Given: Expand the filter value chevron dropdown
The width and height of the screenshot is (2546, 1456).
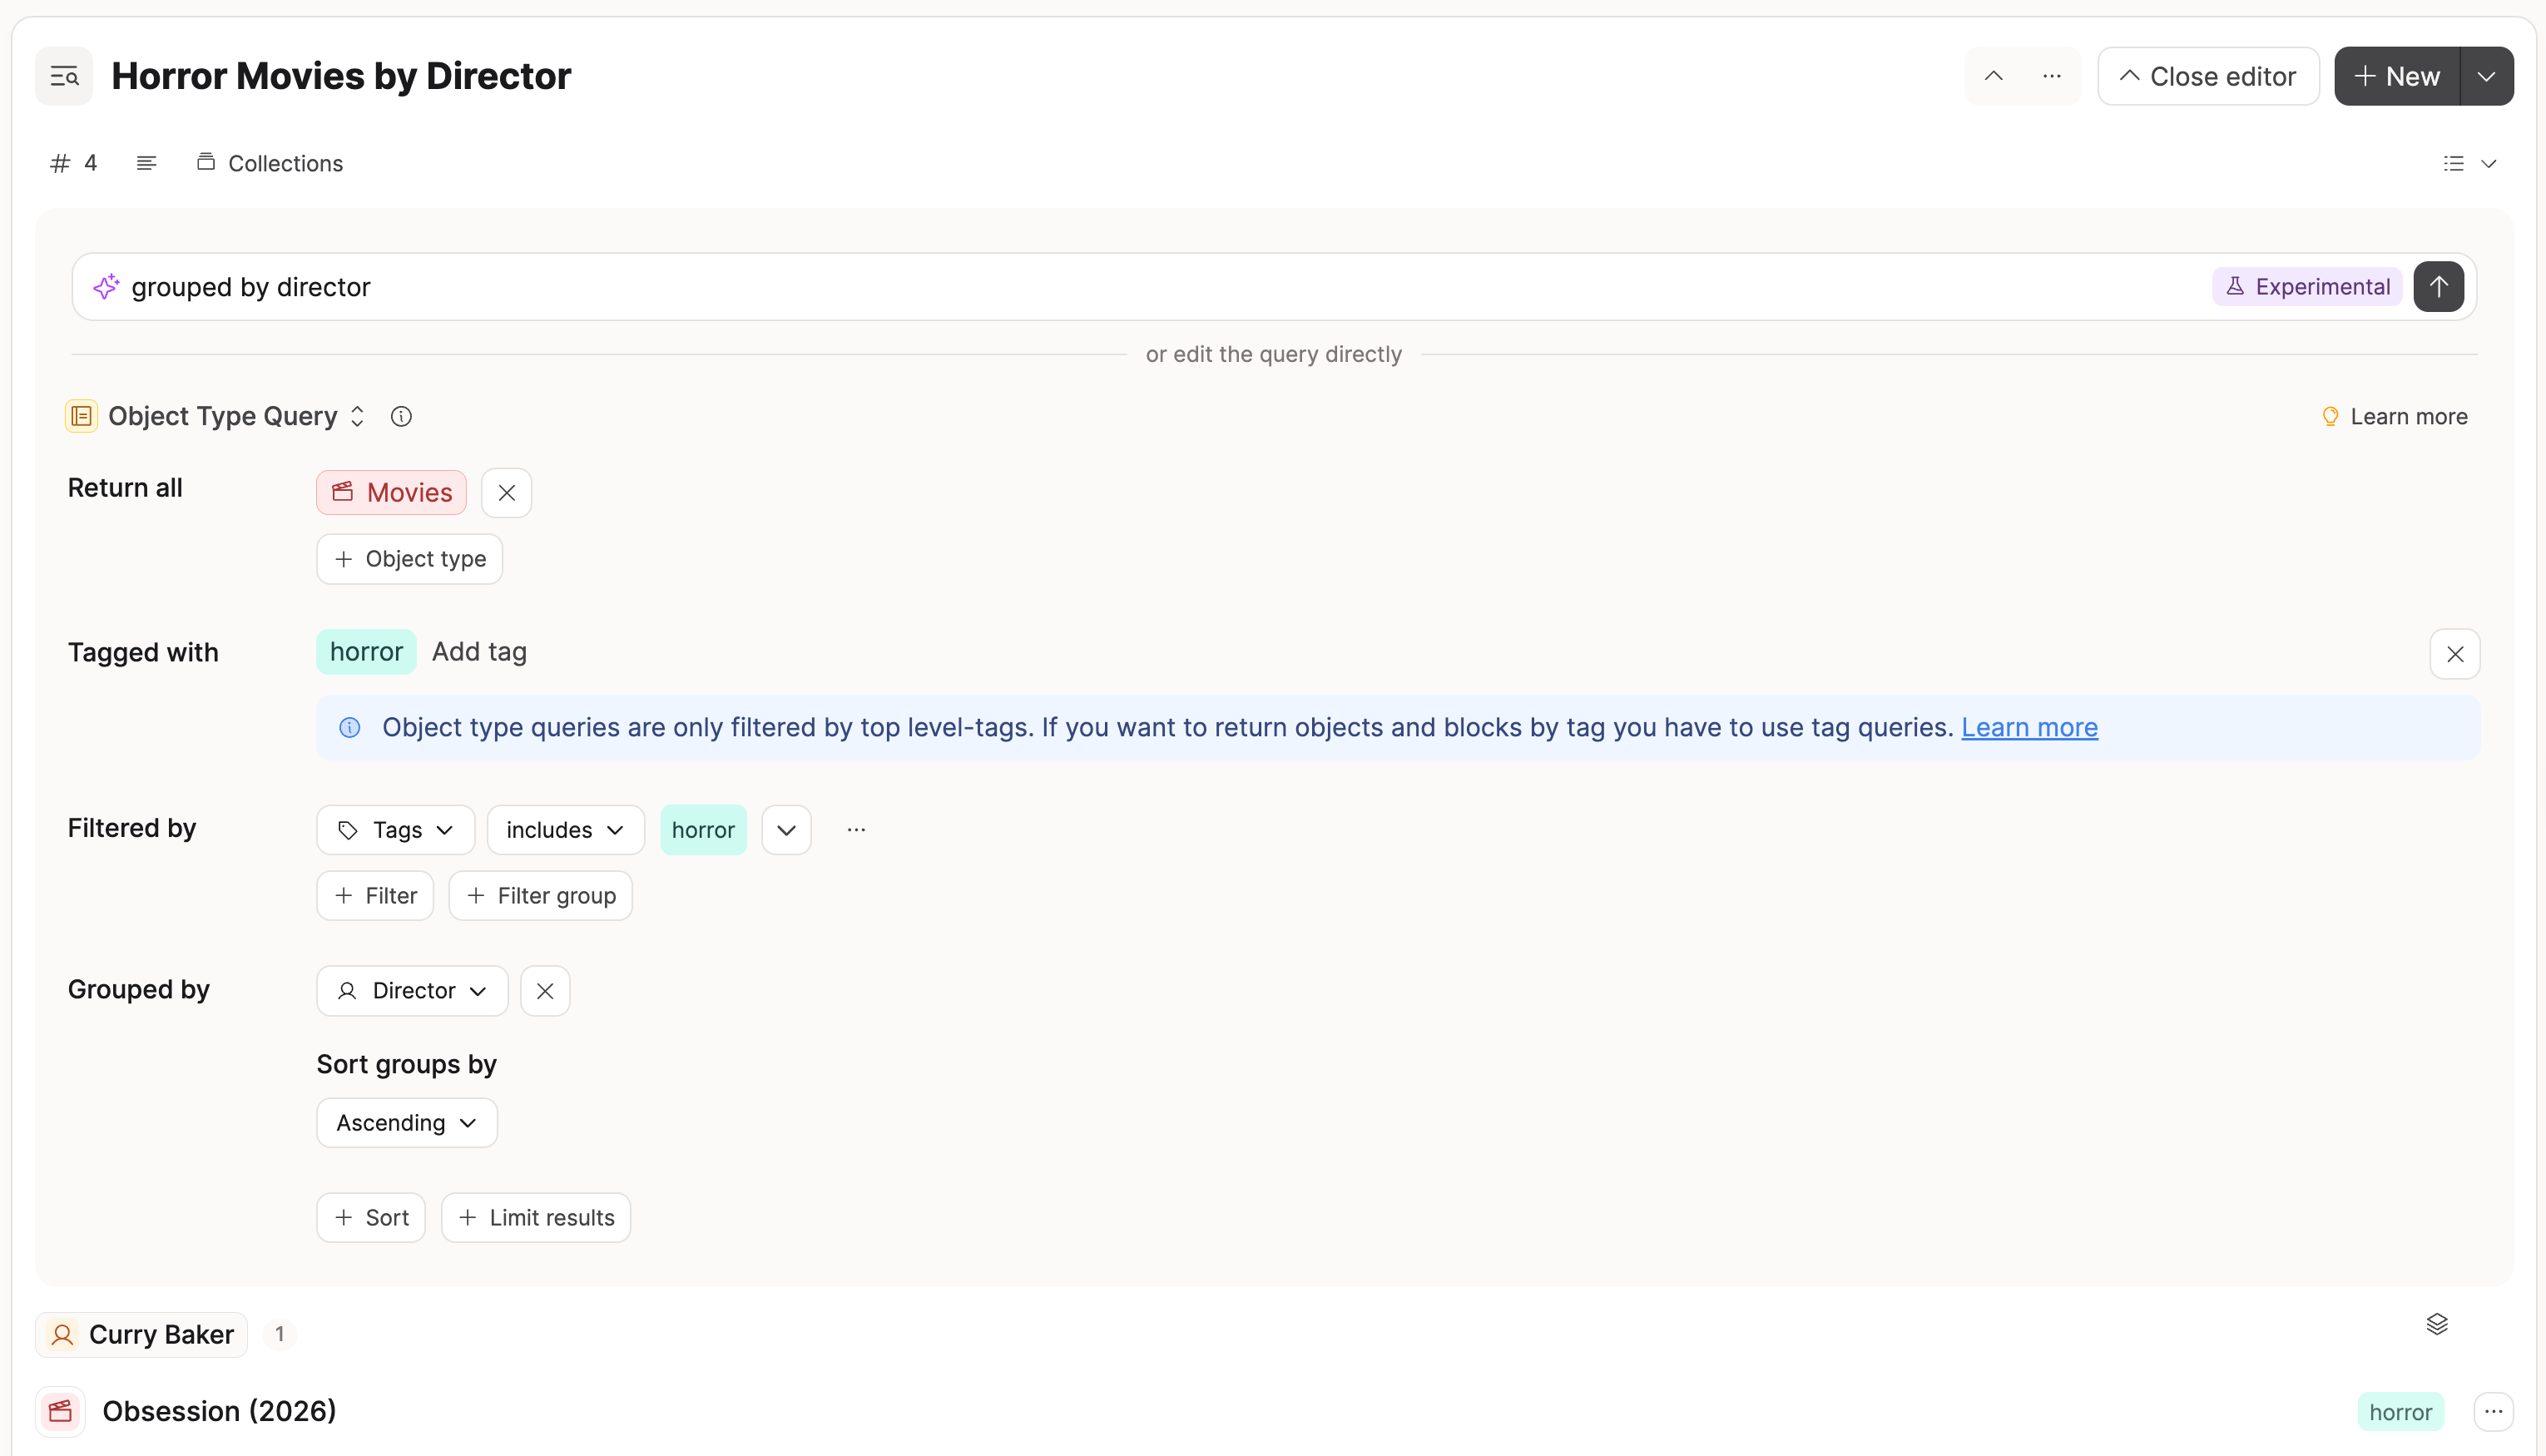Looking at the screenshot, I should (786, 830).
